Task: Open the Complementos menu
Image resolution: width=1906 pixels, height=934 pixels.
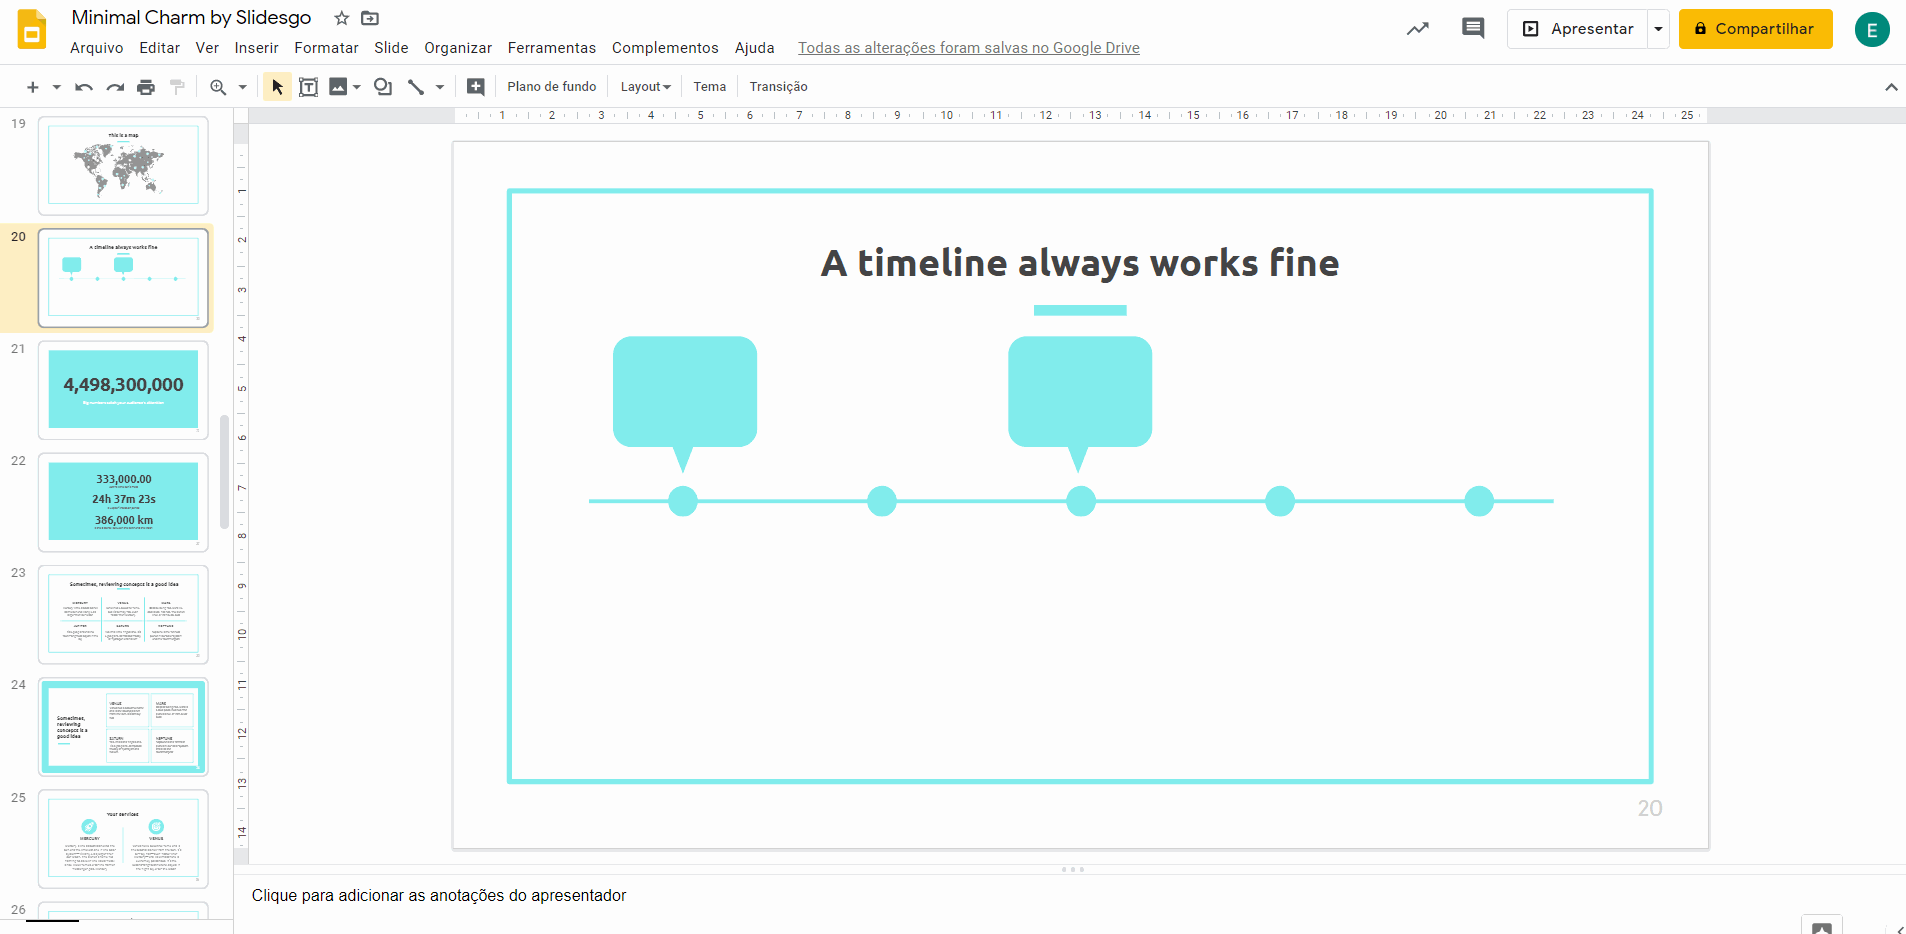Action: 665,48
